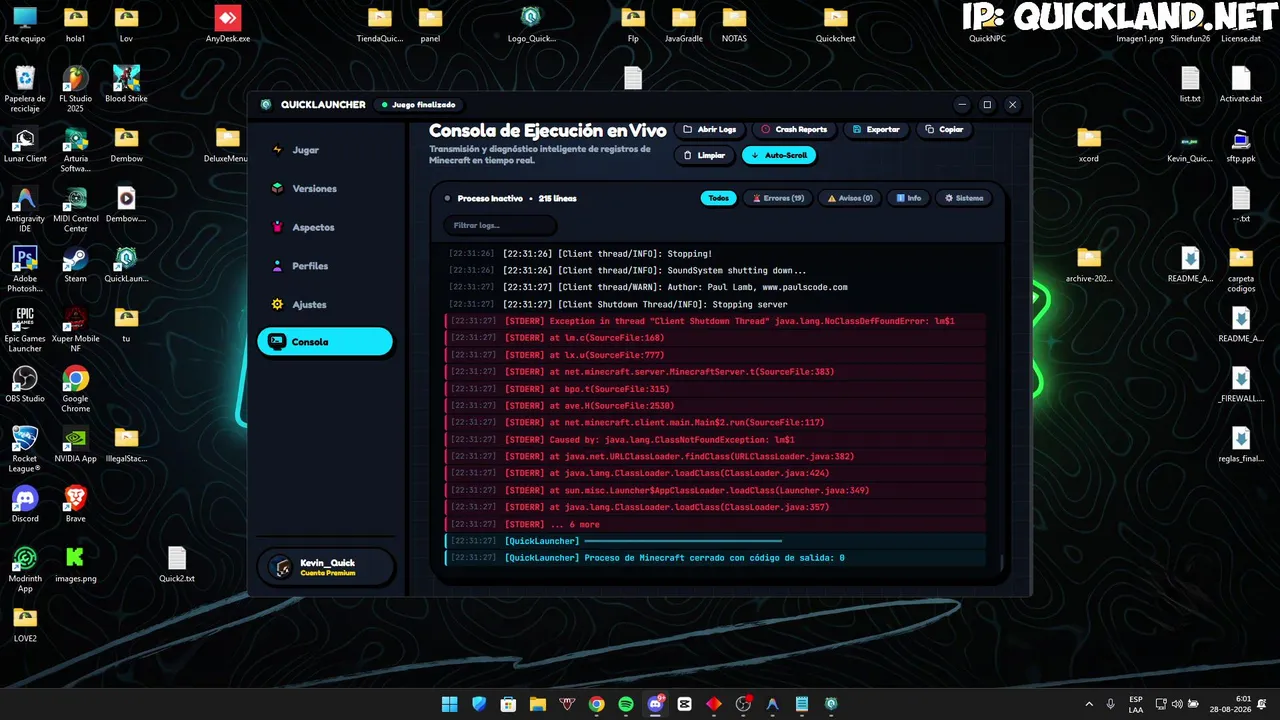1280x720 pixels.
Task: Select the Antigravity IDE desktop shortcut
Action: coord(25,208)
